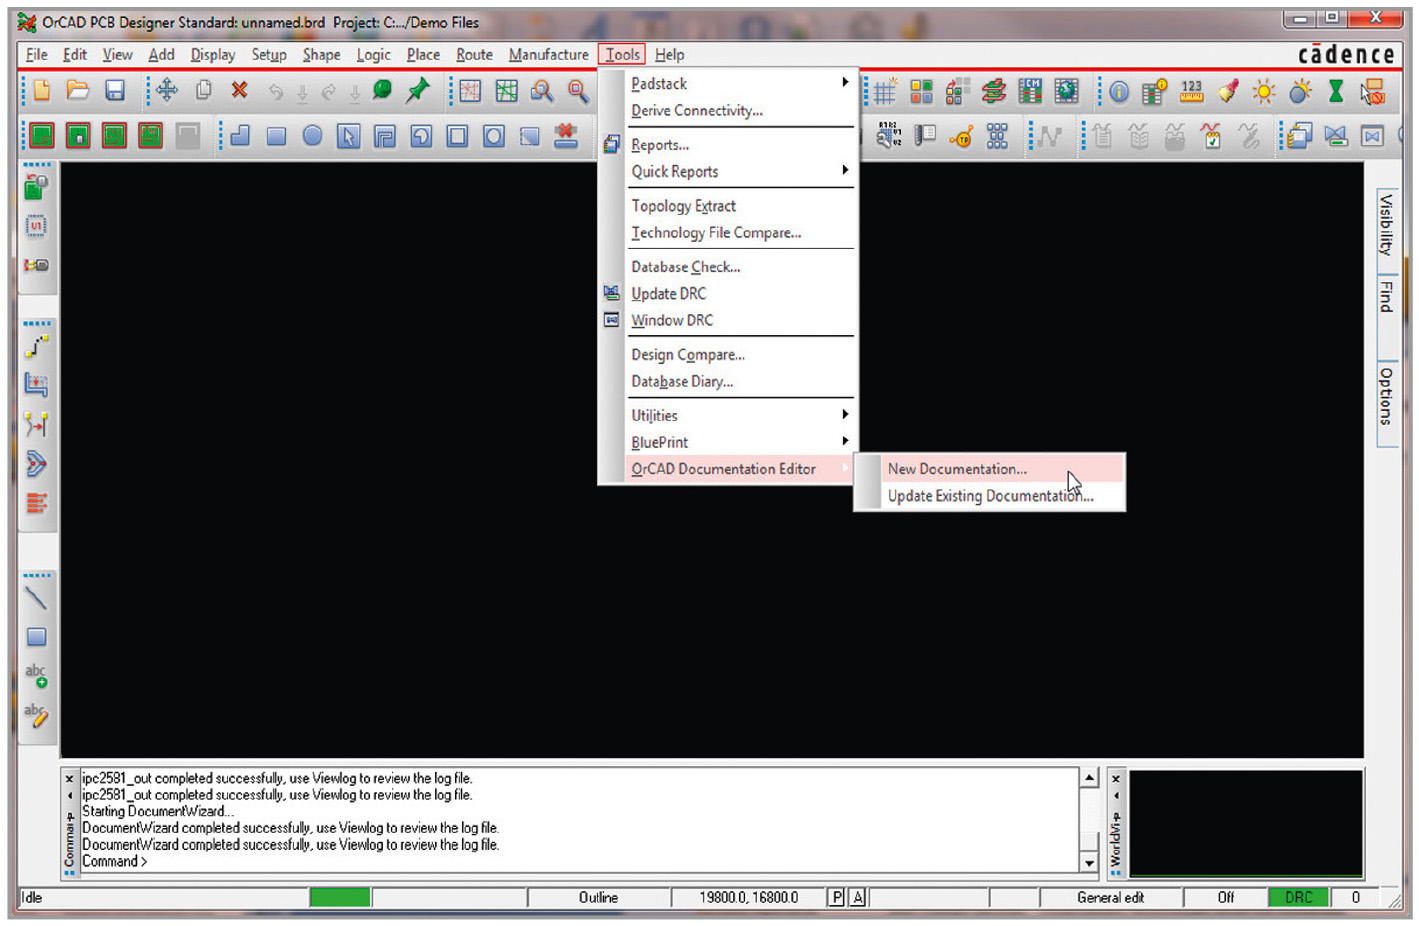Click the New file icon in toolbar
1419x926 pixels.
(x=41, y=91)
